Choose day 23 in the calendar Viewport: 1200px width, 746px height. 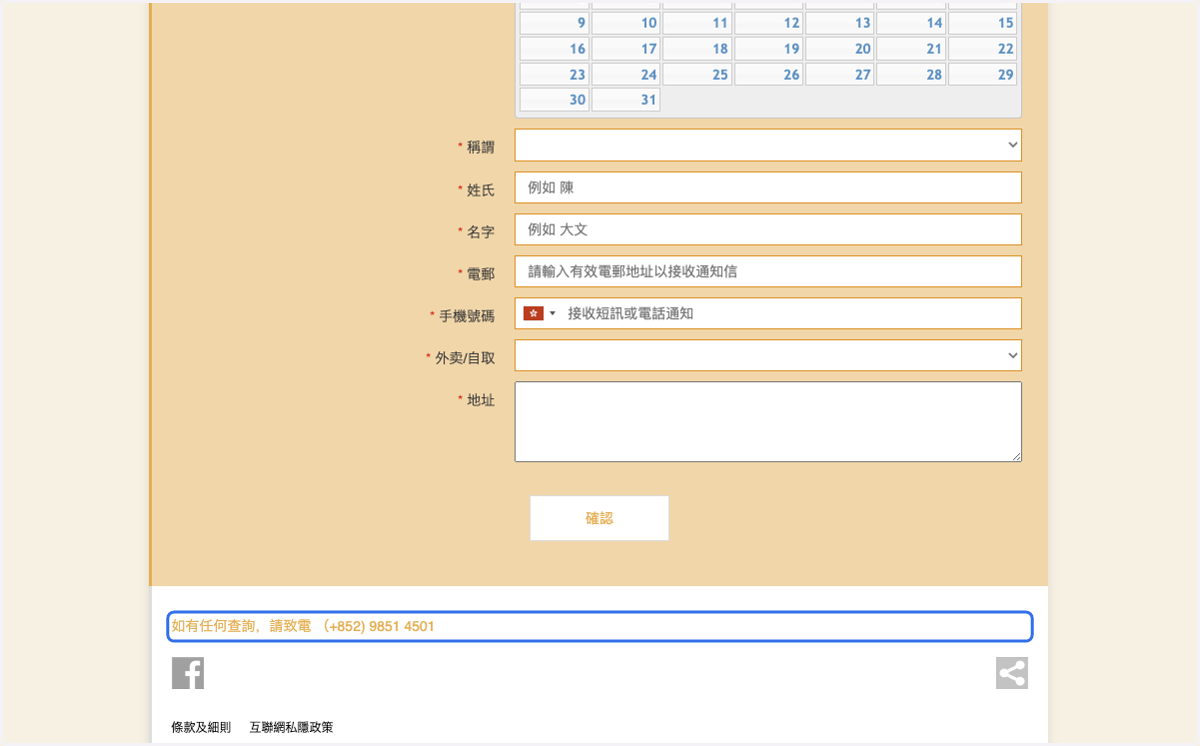554,75
